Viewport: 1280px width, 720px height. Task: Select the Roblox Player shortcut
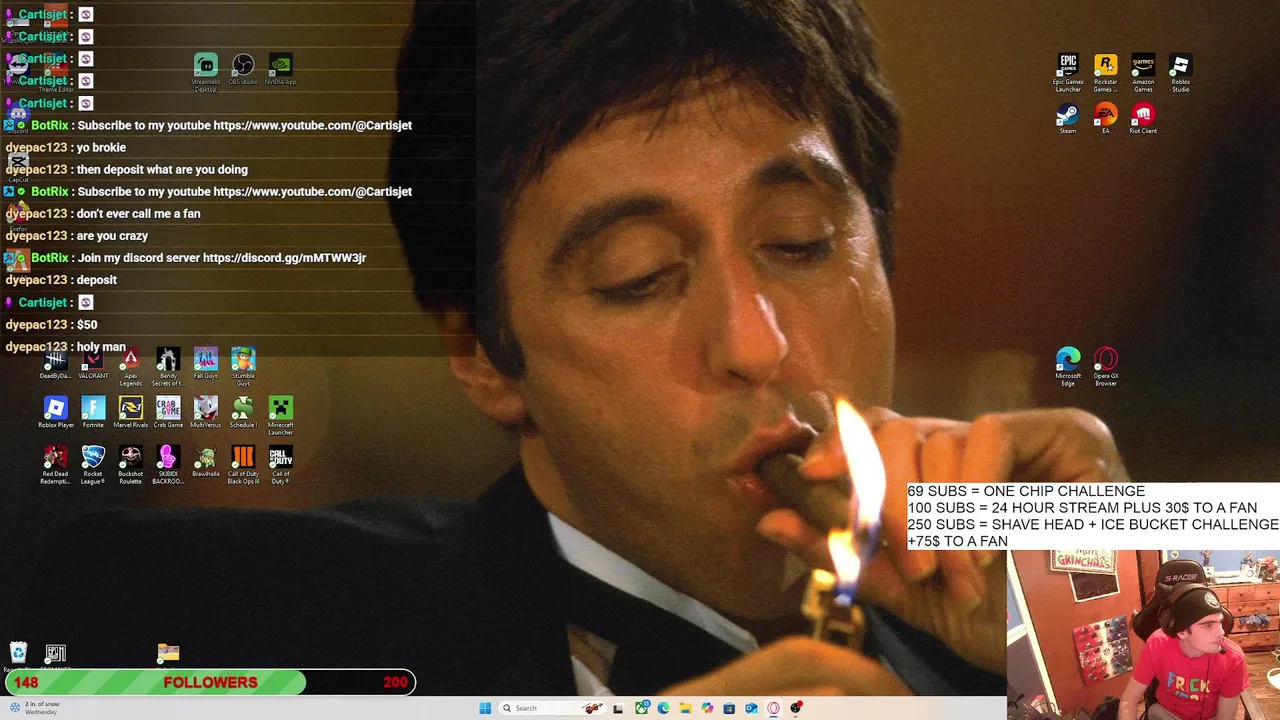(56, 412)
